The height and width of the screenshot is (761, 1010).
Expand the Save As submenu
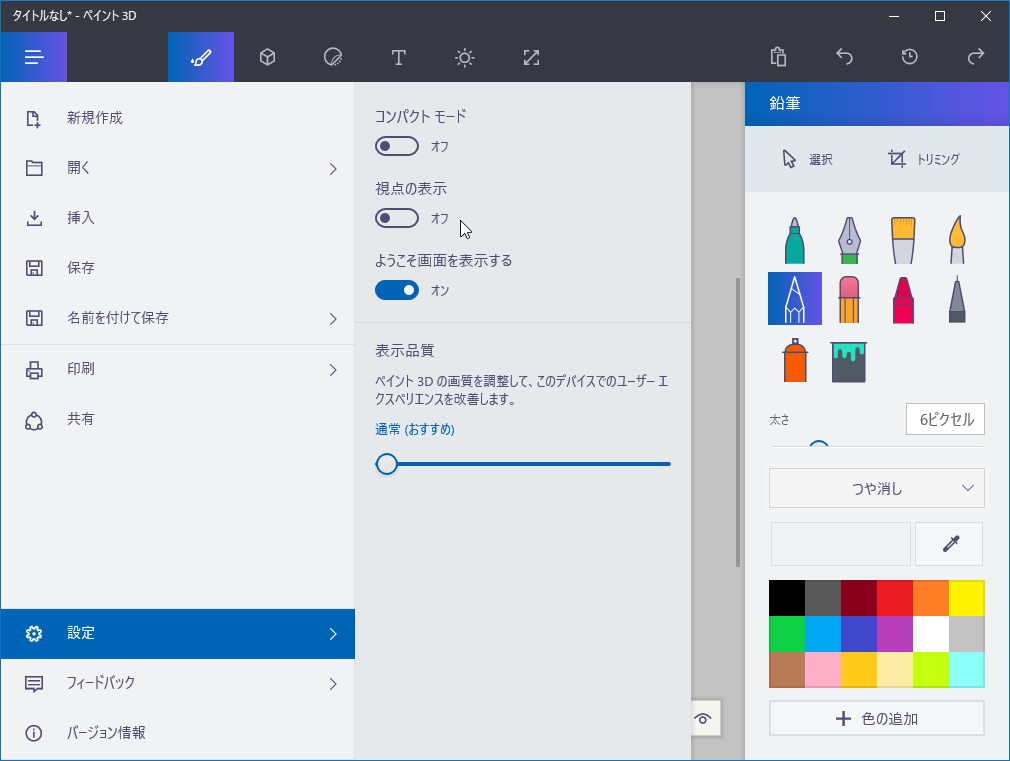pos(178,318)
